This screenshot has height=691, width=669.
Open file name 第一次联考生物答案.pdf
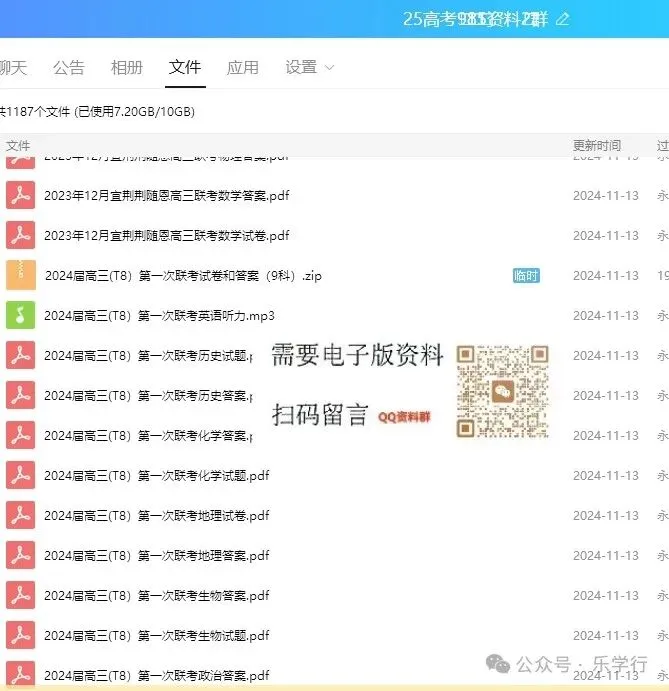click(x=156, y=596)
